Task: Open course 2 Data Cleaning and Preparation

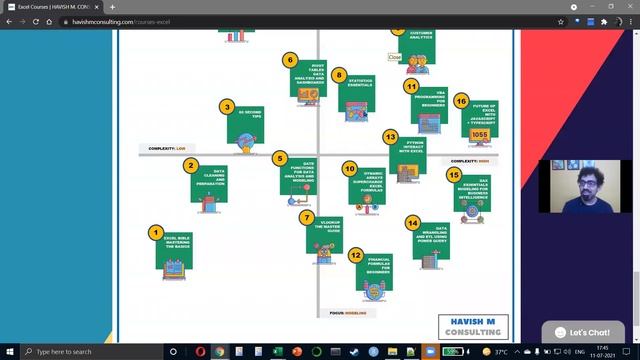Action: pos(209,184)
